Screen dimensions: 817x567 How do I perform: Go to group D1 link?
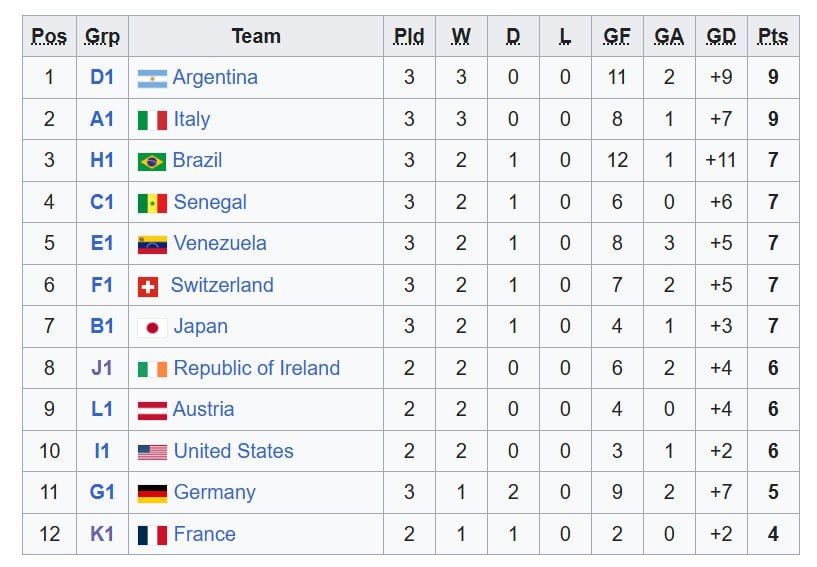(x=102, y=77)
